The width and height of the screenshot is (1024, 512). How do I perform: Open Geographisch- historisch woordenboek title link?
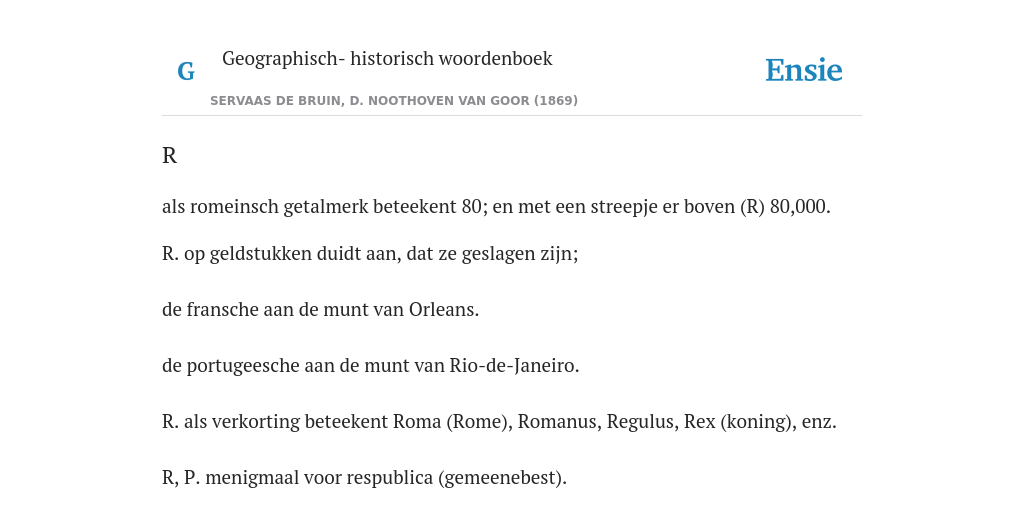point(387,58)
